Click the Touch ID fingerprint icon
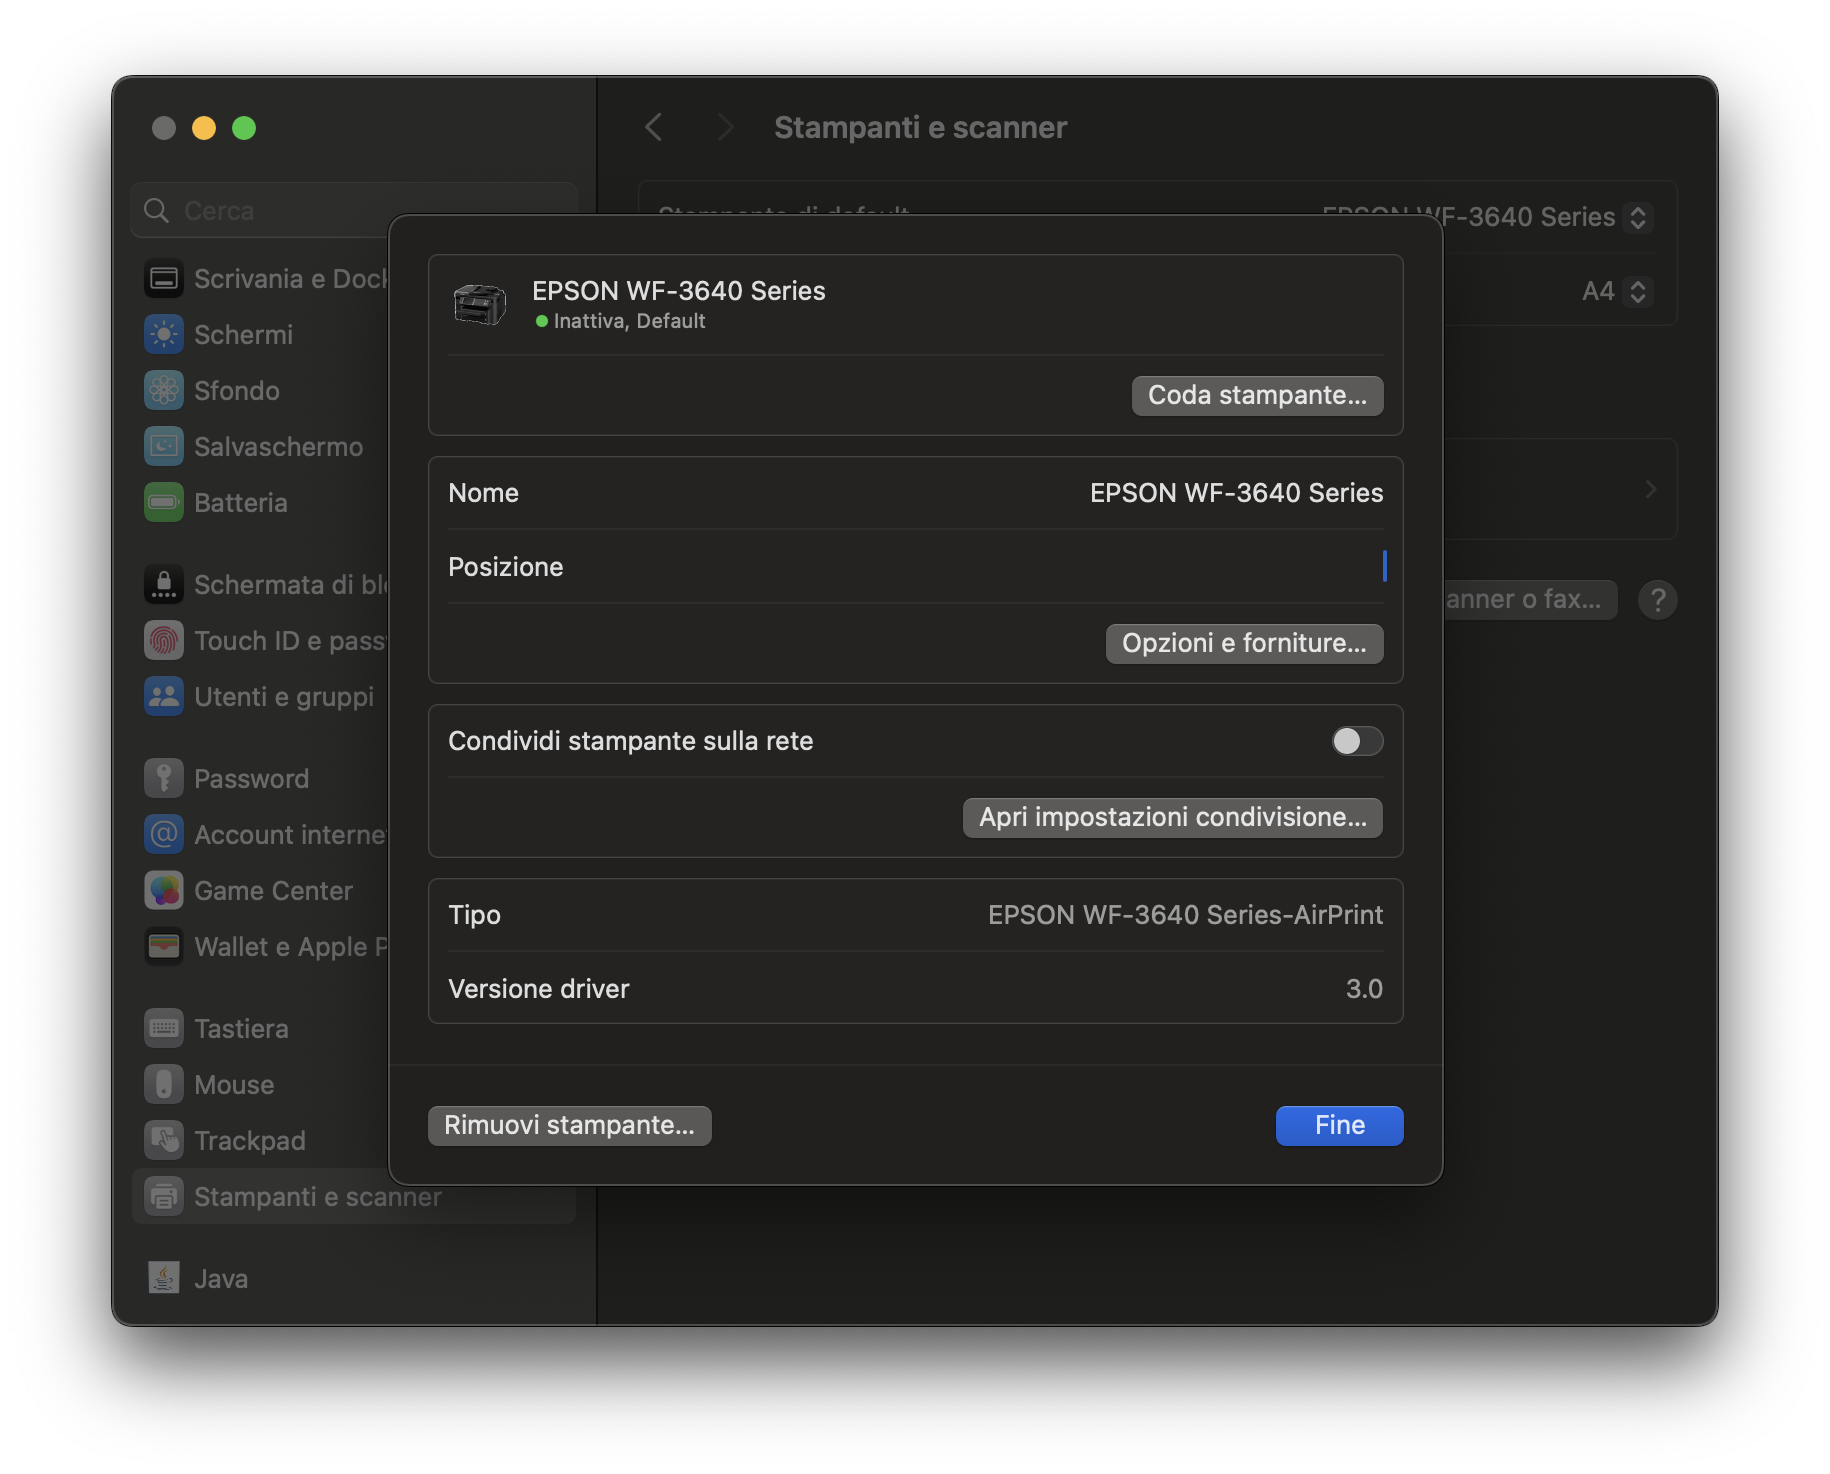Viewport: 1830px width, 1474px height. pyautogui.click(x=164, y=641)
